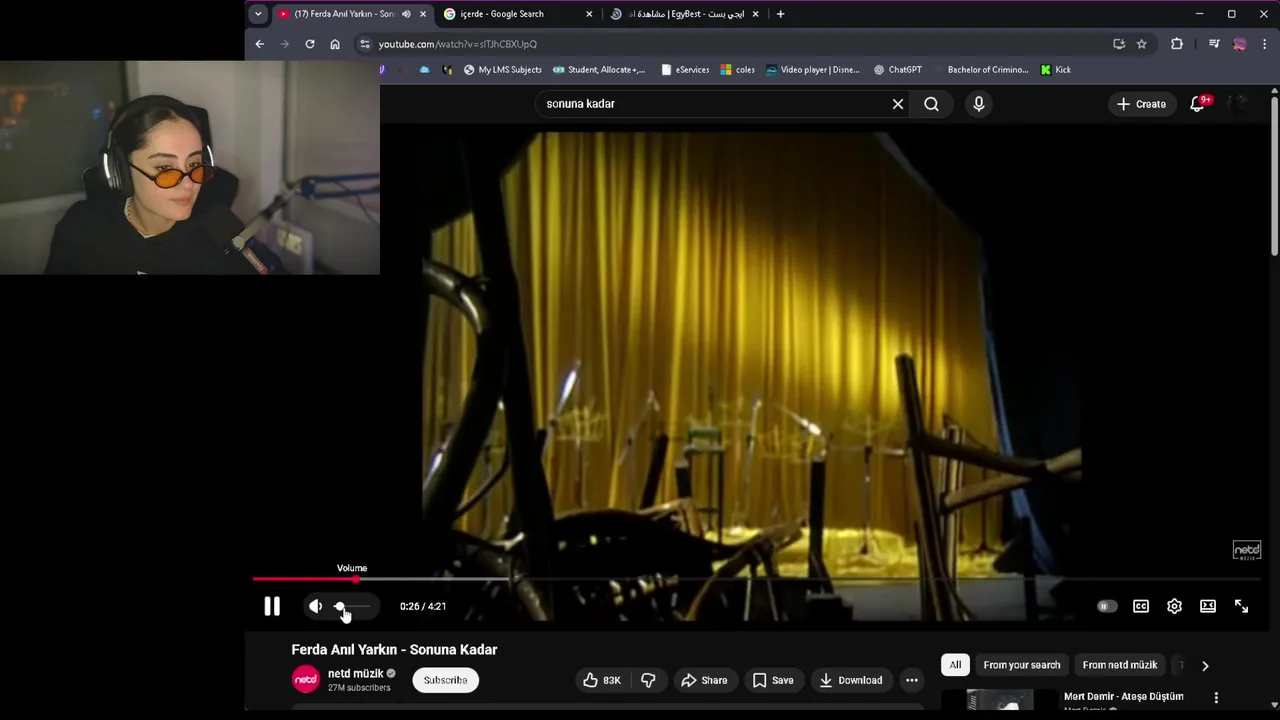The image size is (1280, 720).
Task: Adjust the YouTube volume slider
Action: click(x=351, y=606)
